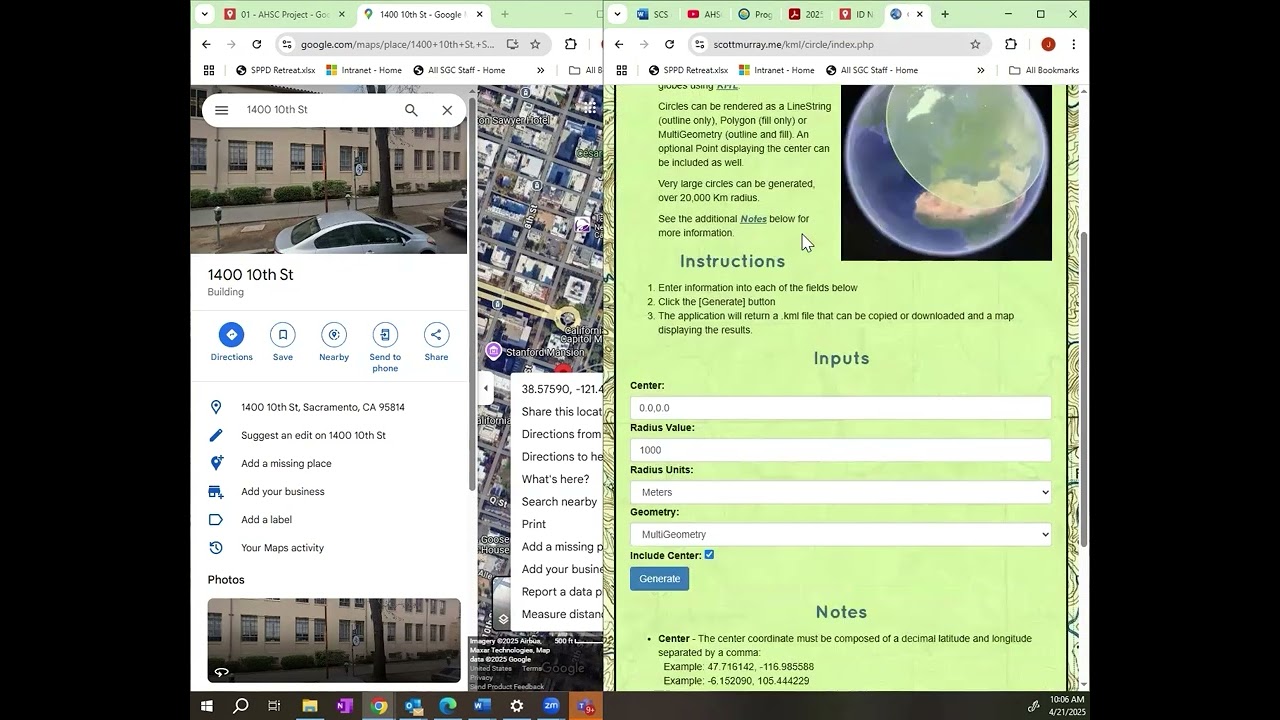The image size is (1280, 720).
Task: Click the Stanford Mansion map pin
Action: coord(493,351)
